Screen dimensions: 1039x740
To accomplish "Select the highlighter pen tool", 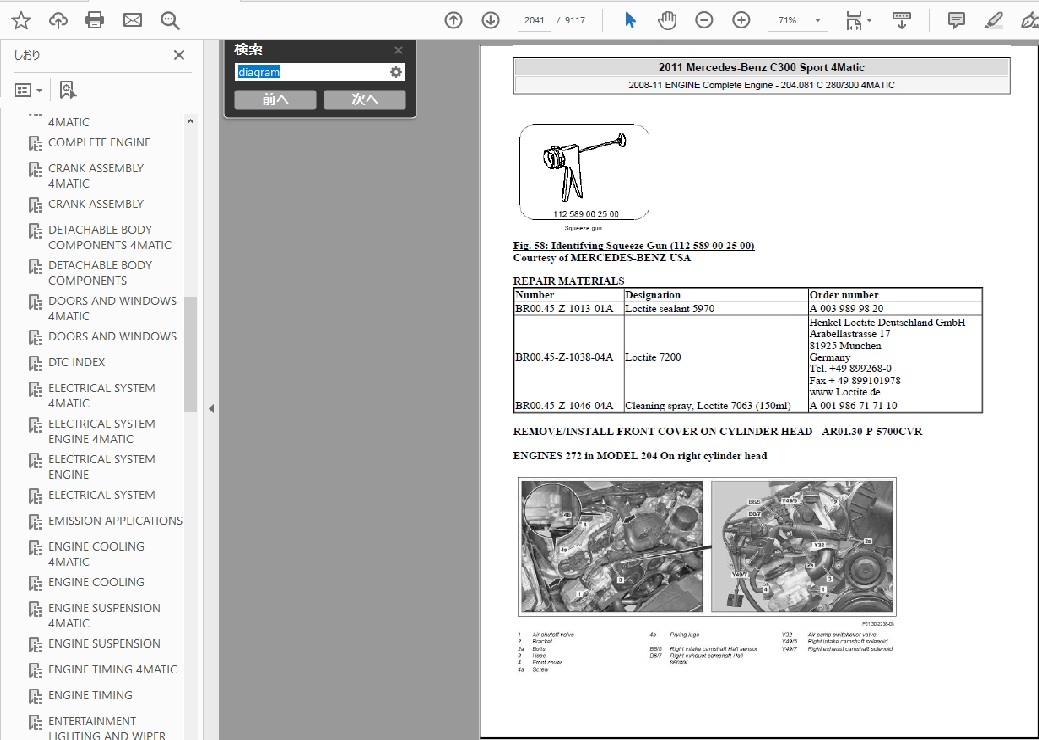I will click(x=993, y=21).
